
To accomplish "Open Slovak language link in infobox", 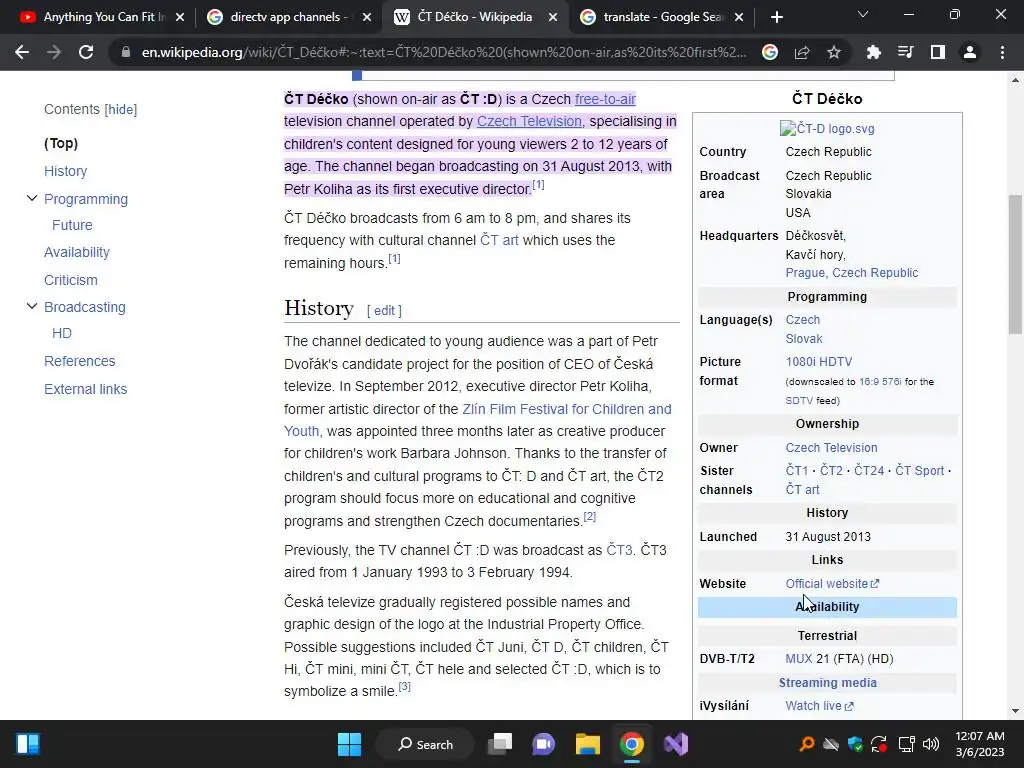I will (x=804, y=339).
